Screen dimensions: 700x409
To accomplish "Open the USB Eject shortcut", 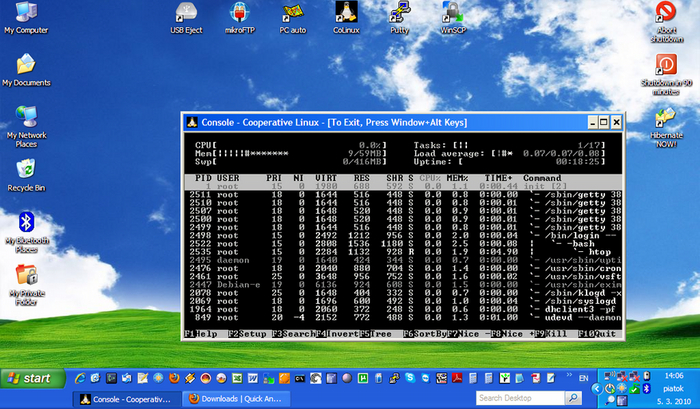I will click(x=186, y=14).
